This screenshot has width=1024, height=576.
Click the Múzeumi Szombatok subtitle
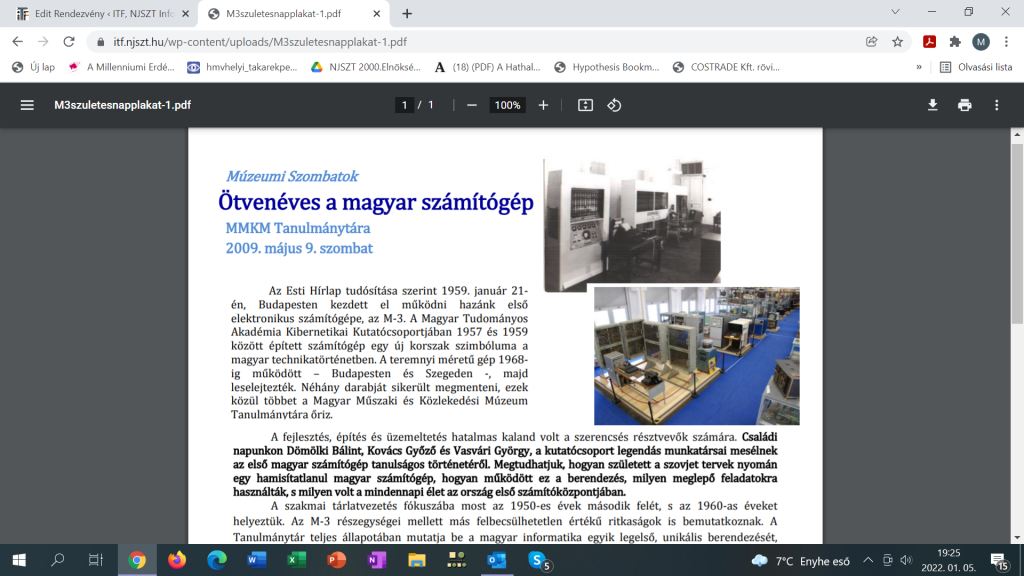click(292, 176)
